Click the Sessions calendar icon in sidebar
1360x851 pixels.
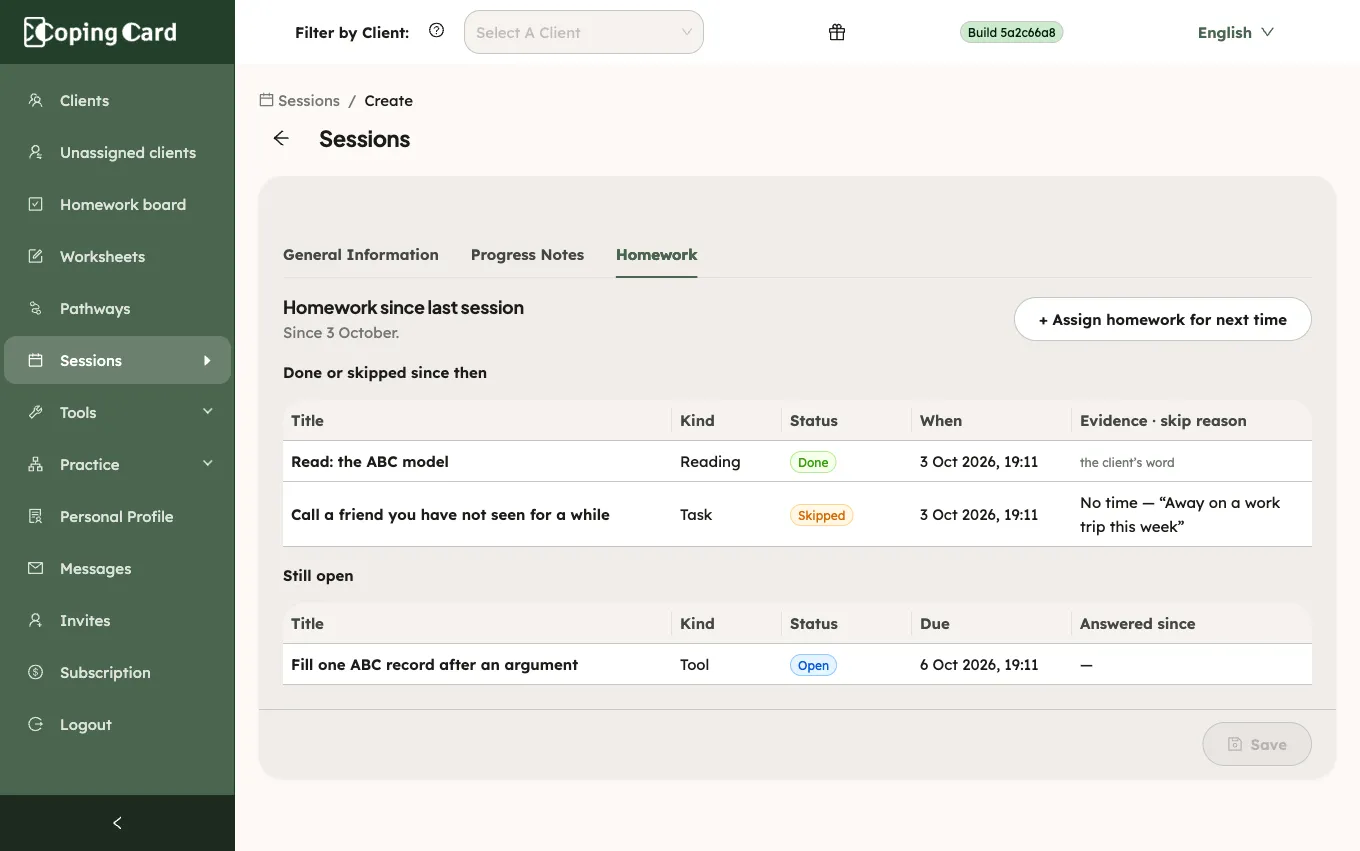tap(36, 360)
